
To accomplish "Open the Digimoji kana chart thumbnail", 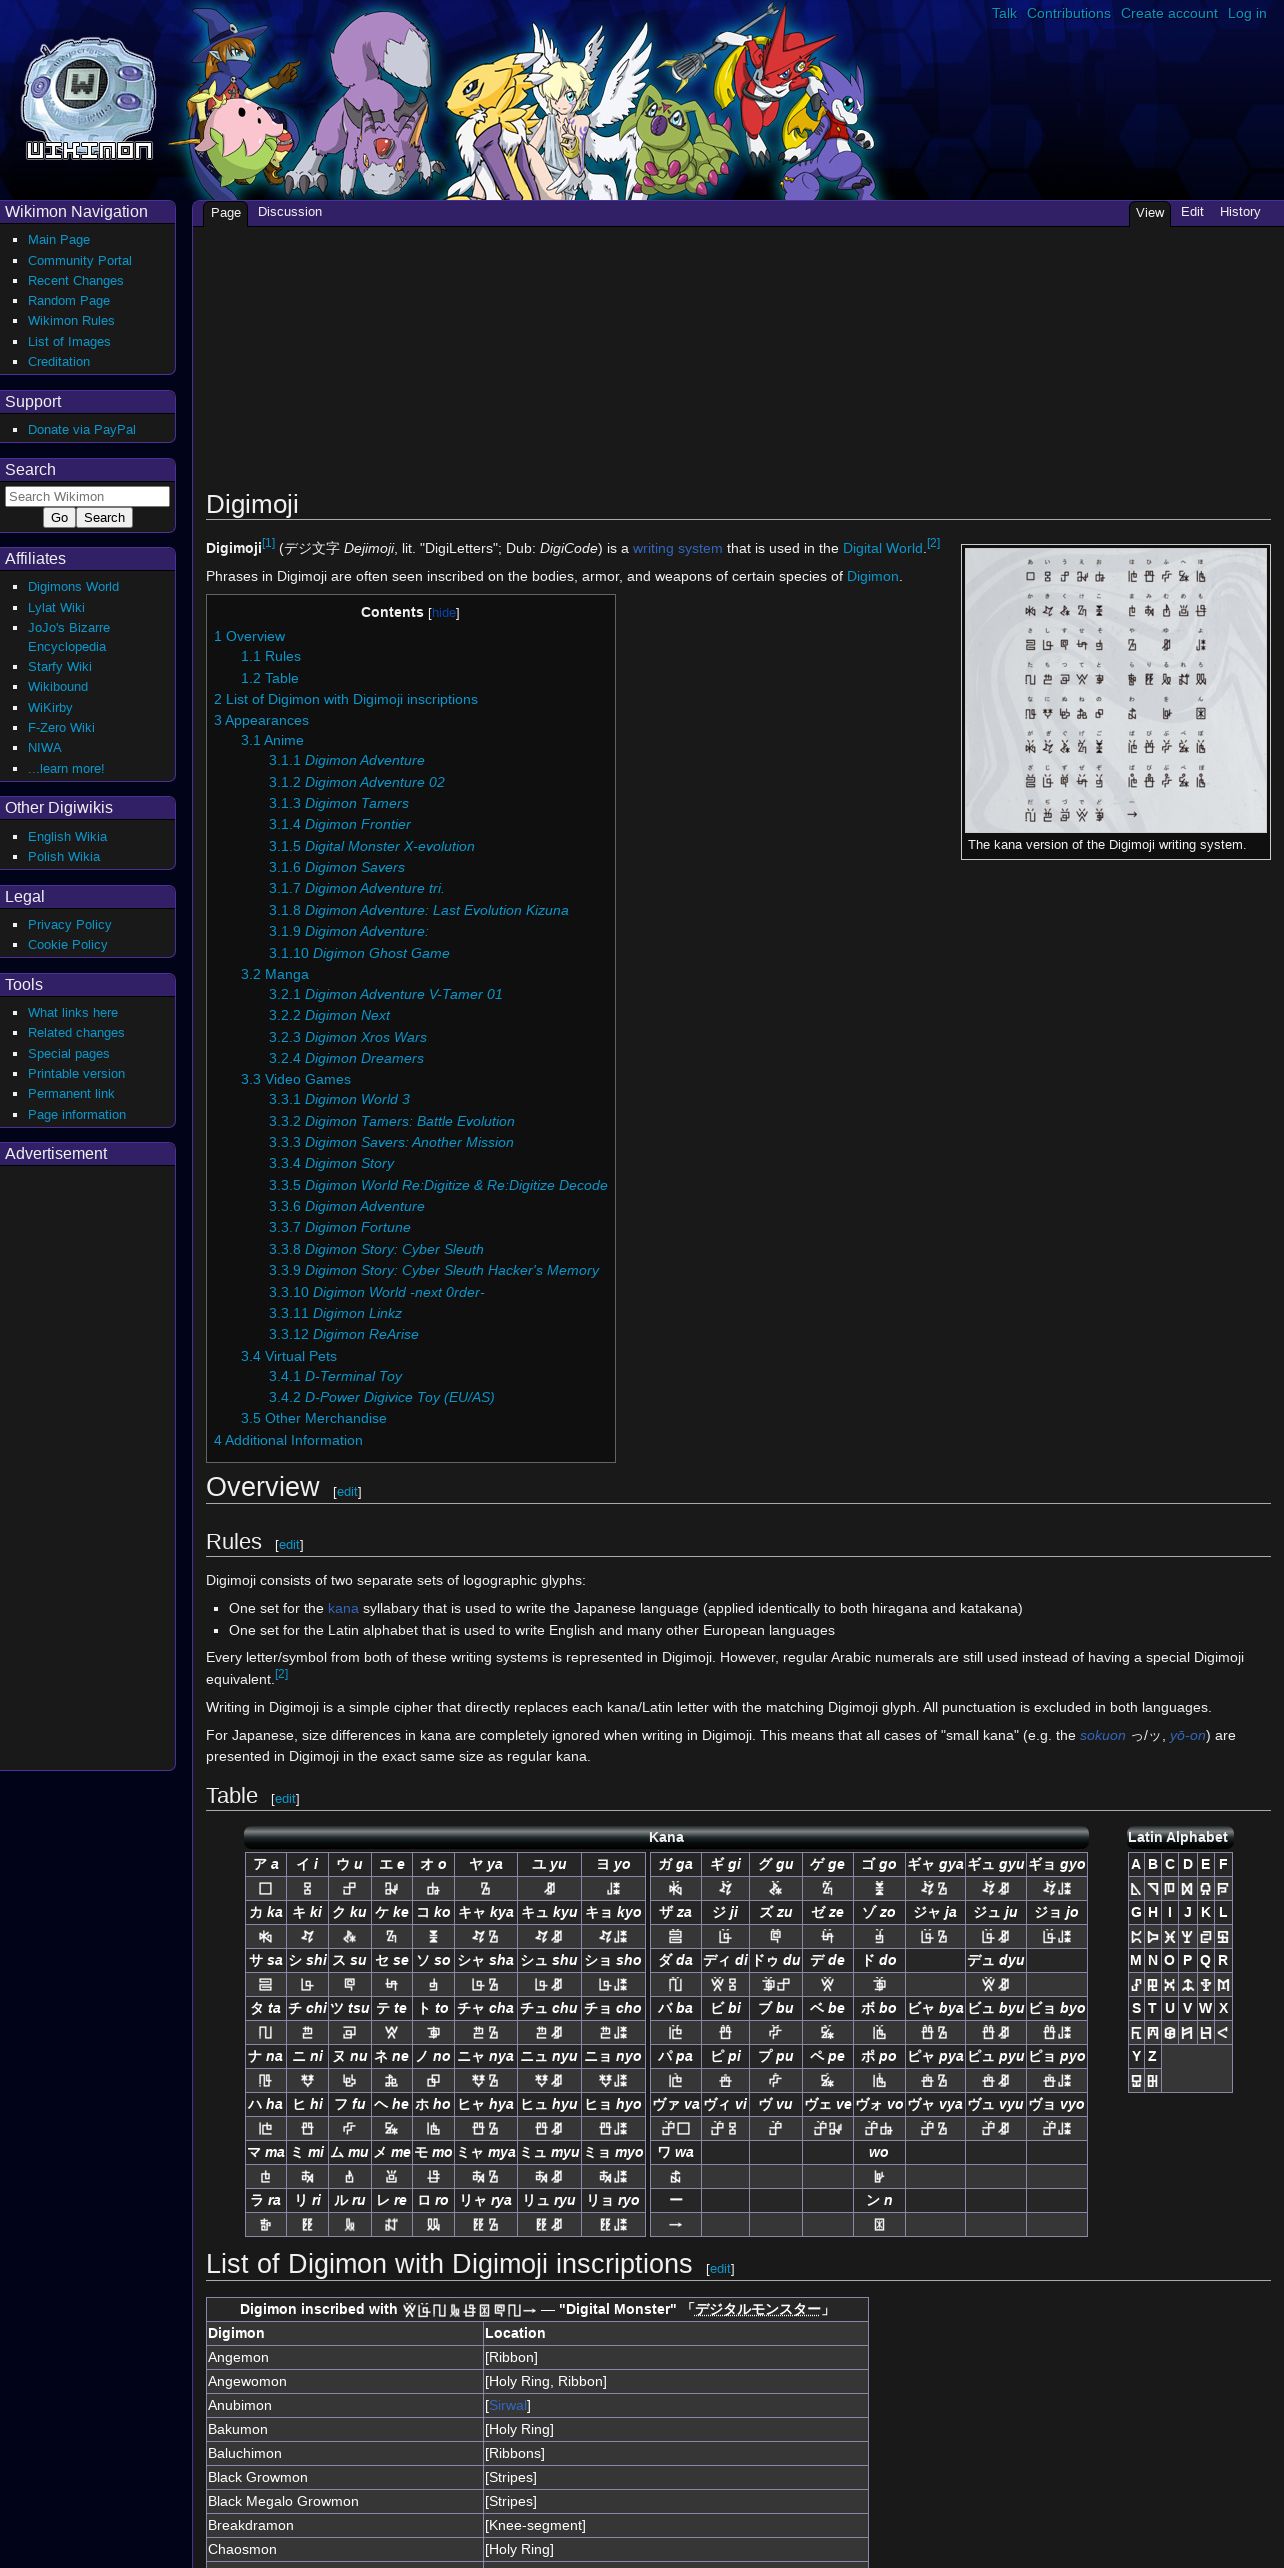I will pos(1116,690).
